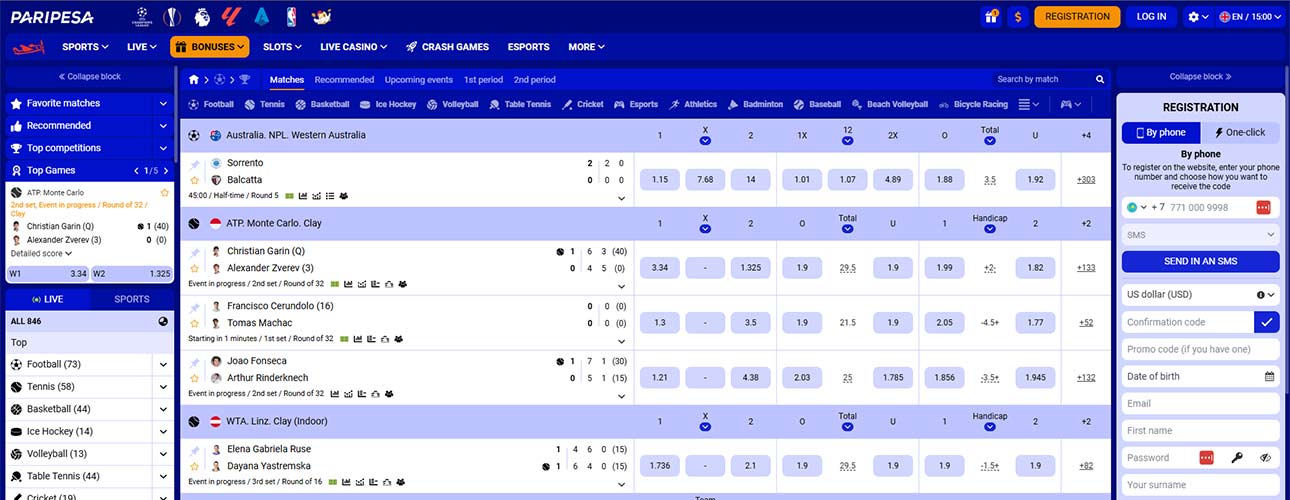Star Arthur Rinderknech match as favorite

coord(194,378)
